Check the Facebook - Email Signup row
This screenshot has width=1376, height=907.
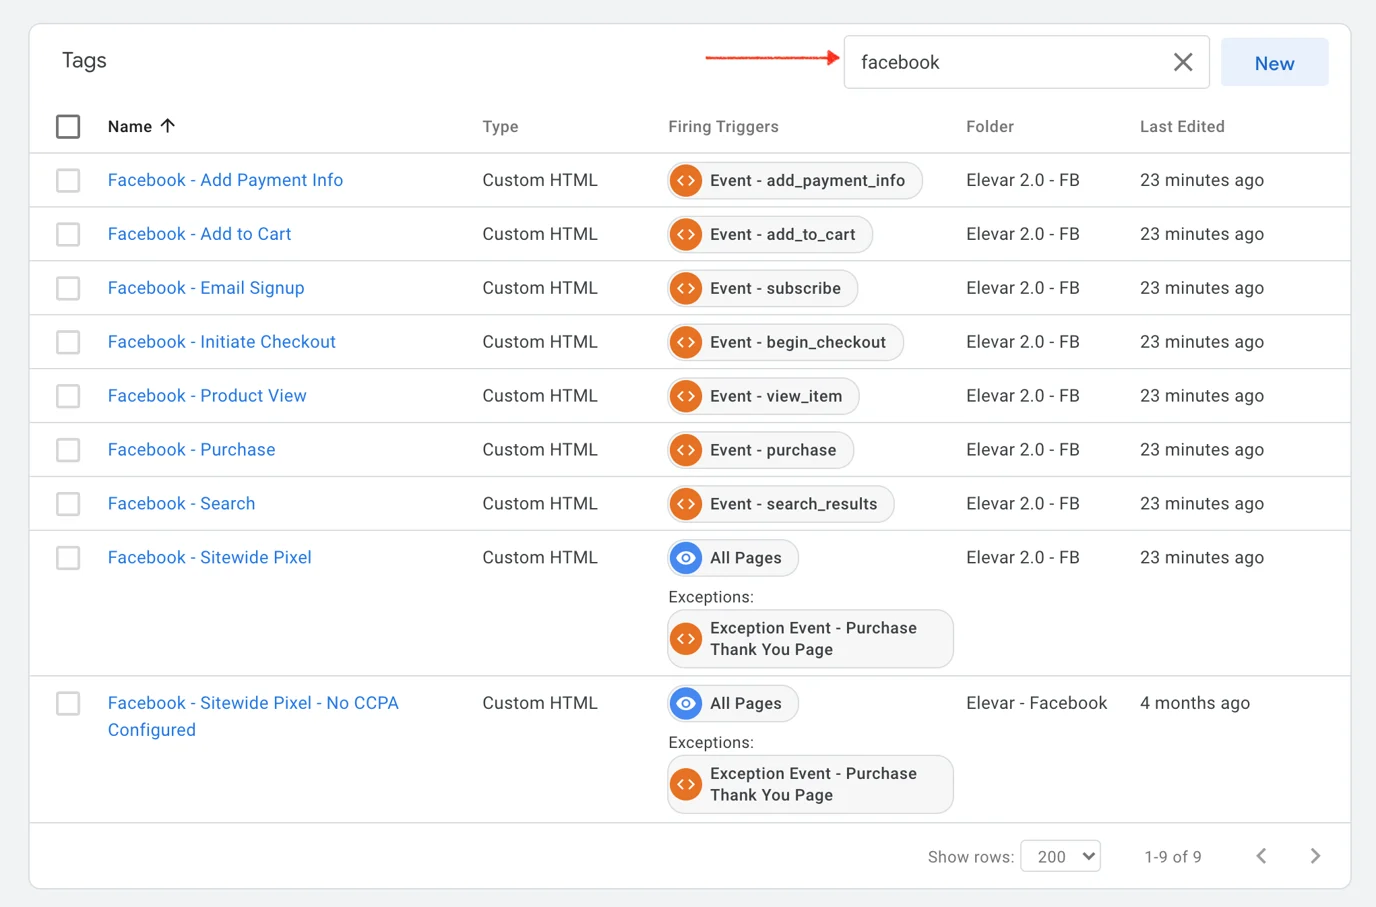coord(68,288)
